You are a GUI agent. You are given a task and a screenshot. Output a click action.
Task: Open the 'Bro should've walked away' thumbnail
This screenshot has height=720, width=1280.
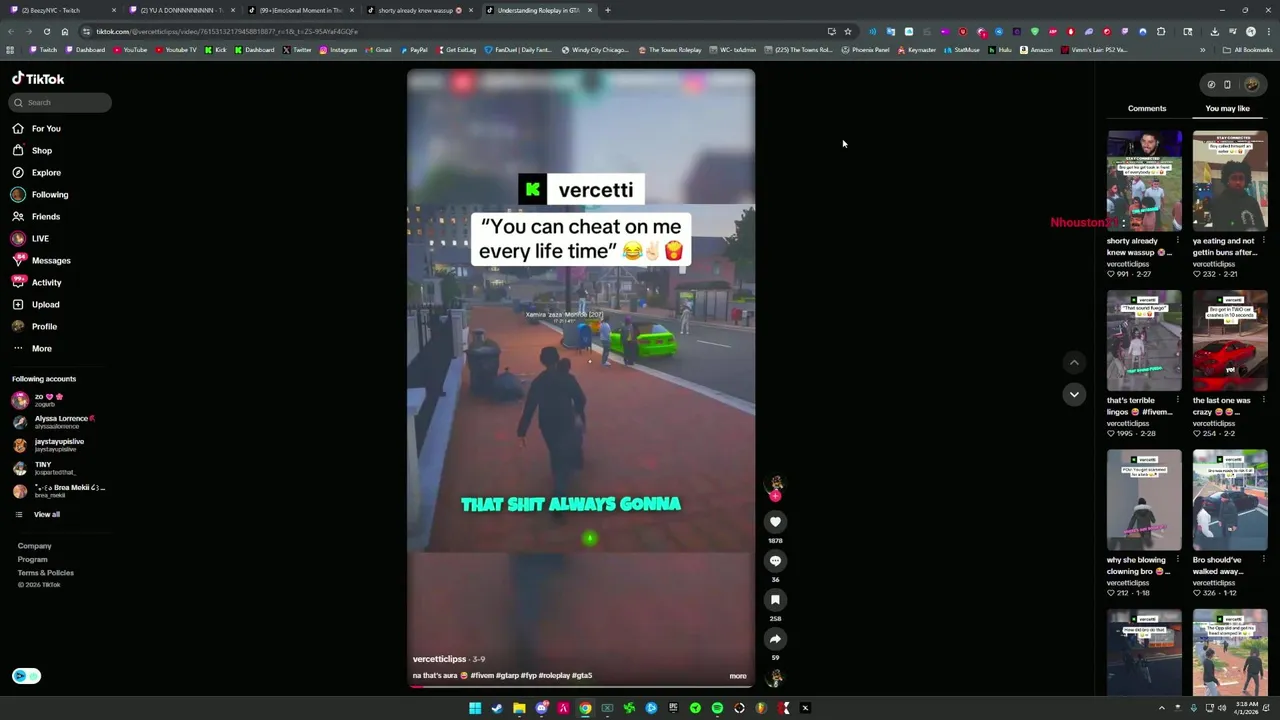coord(1230,500)
